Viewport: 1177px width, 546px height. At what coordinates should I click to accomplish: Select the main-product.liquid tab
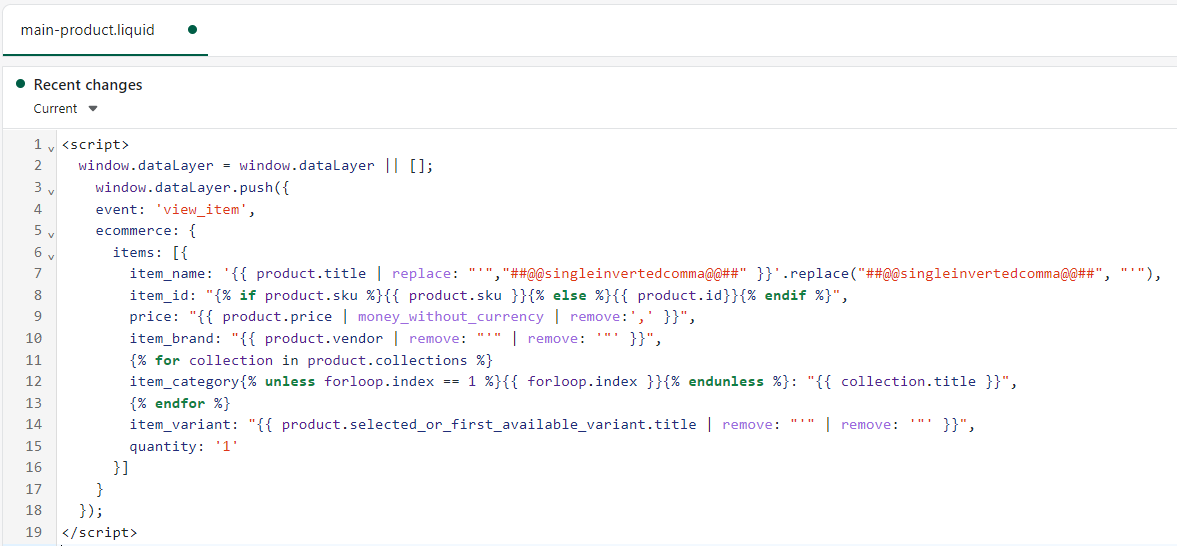point(104,30)
